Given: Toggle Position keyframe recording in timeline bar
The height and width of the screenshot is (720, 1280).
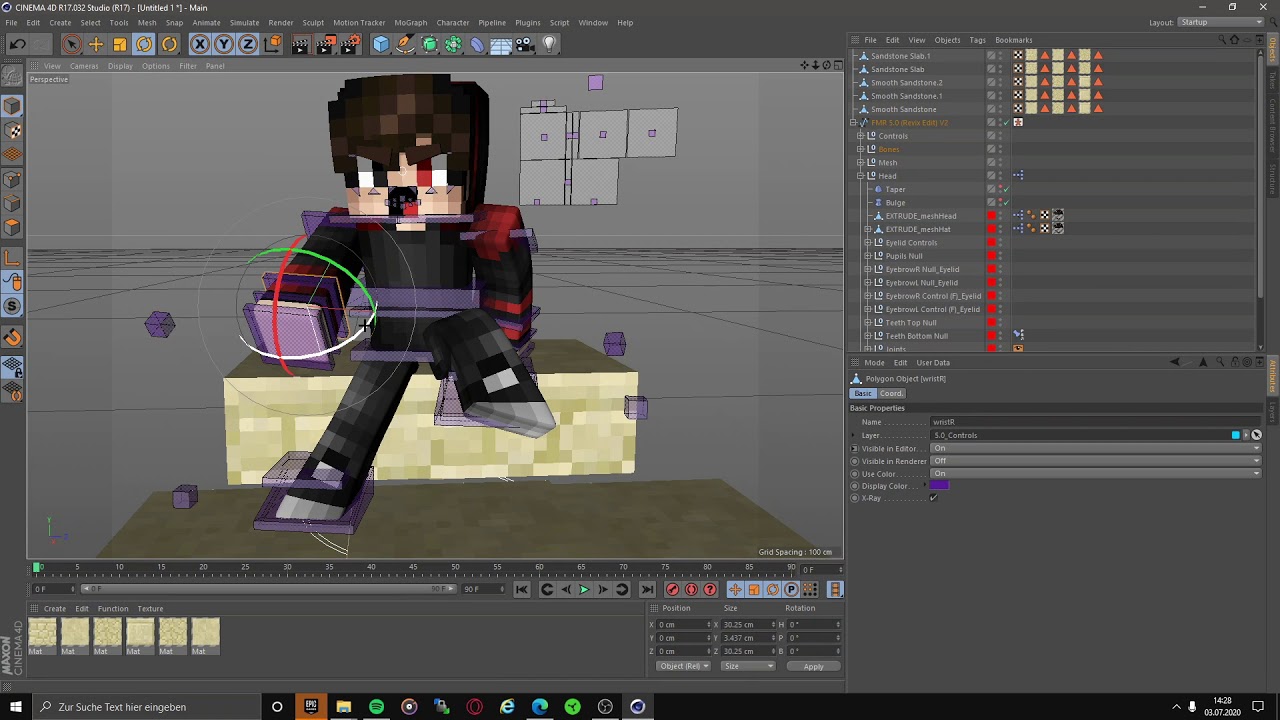Looking at the screenshot, I should 735,590.
